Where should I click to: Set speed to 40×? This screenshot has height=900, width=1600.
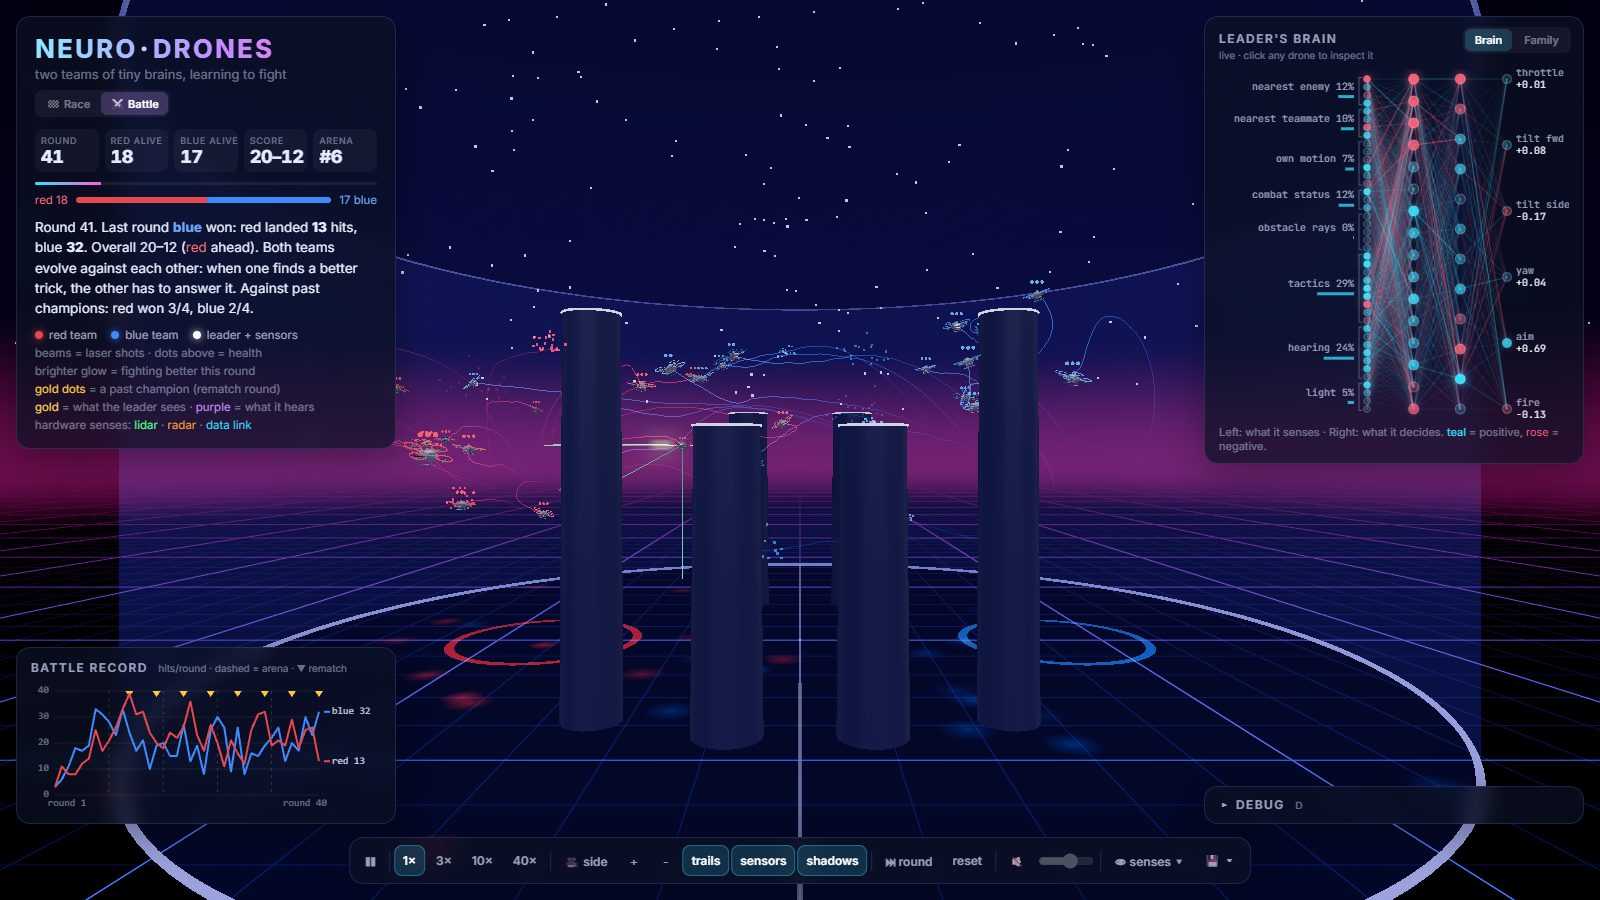point(525,861)
